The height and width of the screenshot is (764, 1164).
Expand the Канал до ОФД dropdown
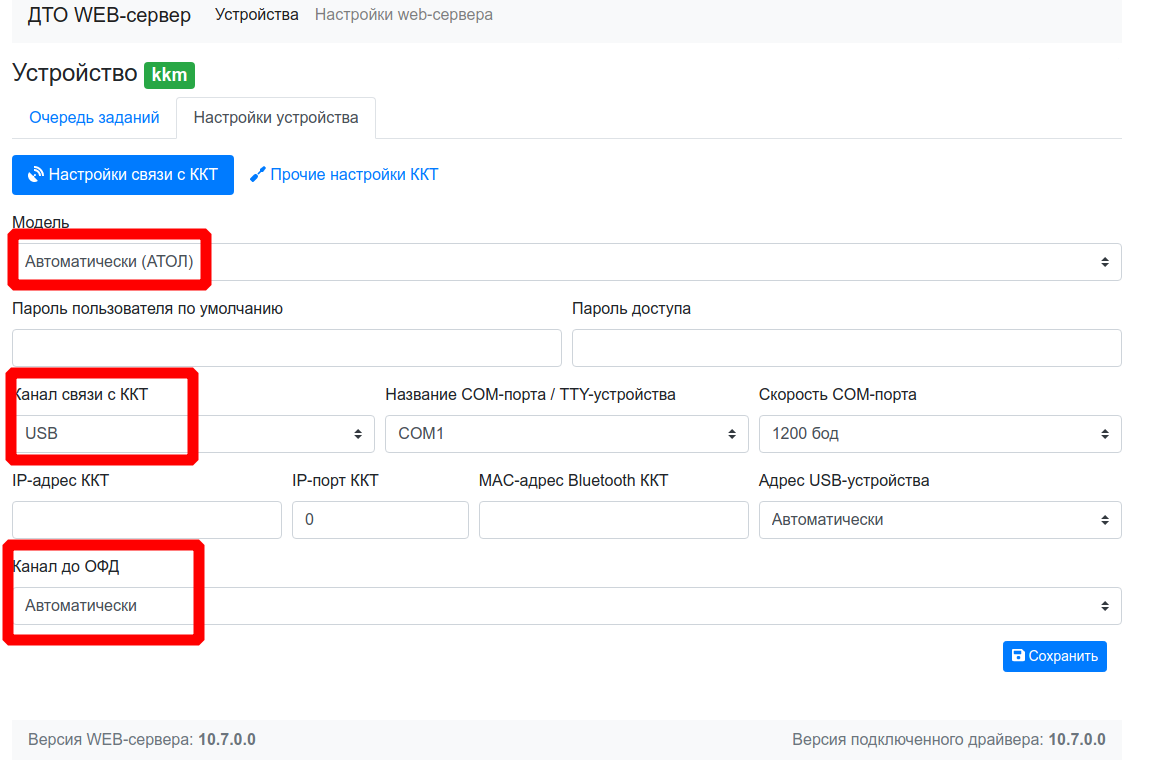click(x=566, y=606)
